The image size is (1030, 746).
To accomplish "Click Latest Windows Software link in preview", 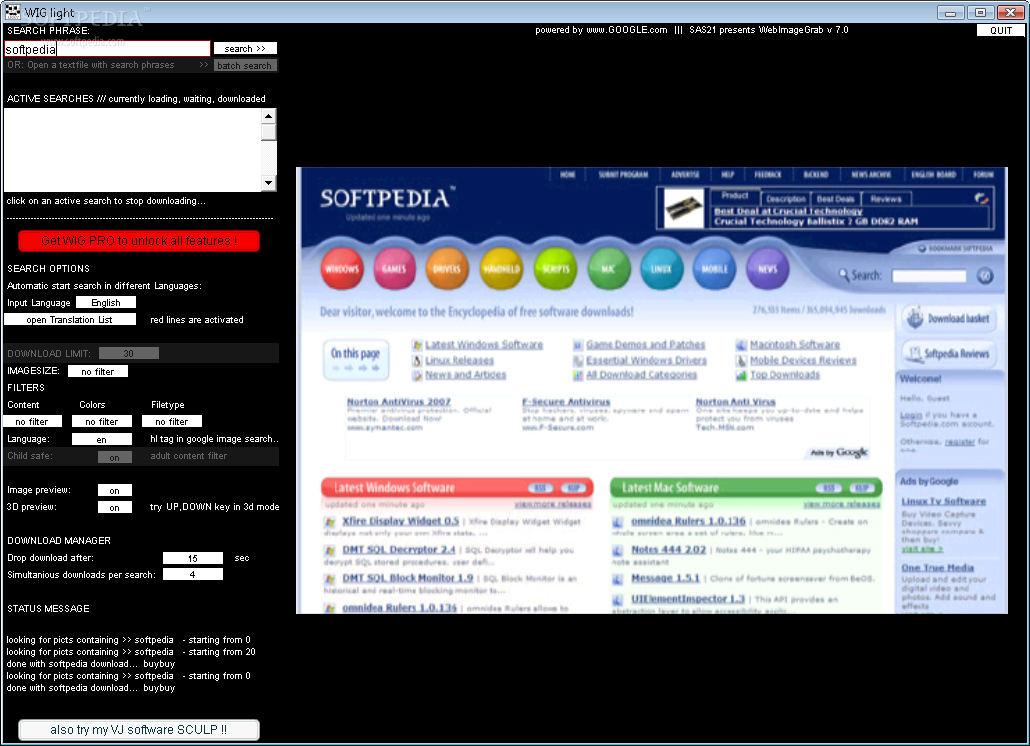I will pyautogui.click(x=483, y=345).
